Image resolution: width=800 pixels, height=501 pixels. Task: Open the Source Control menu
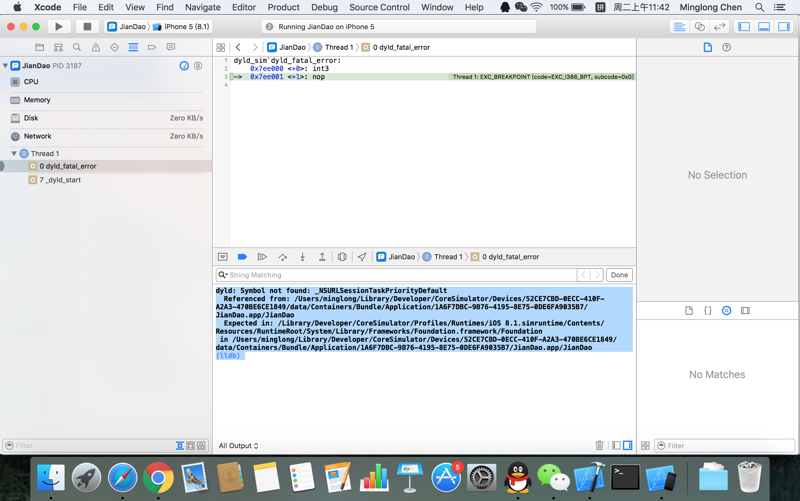click(379, 7)
